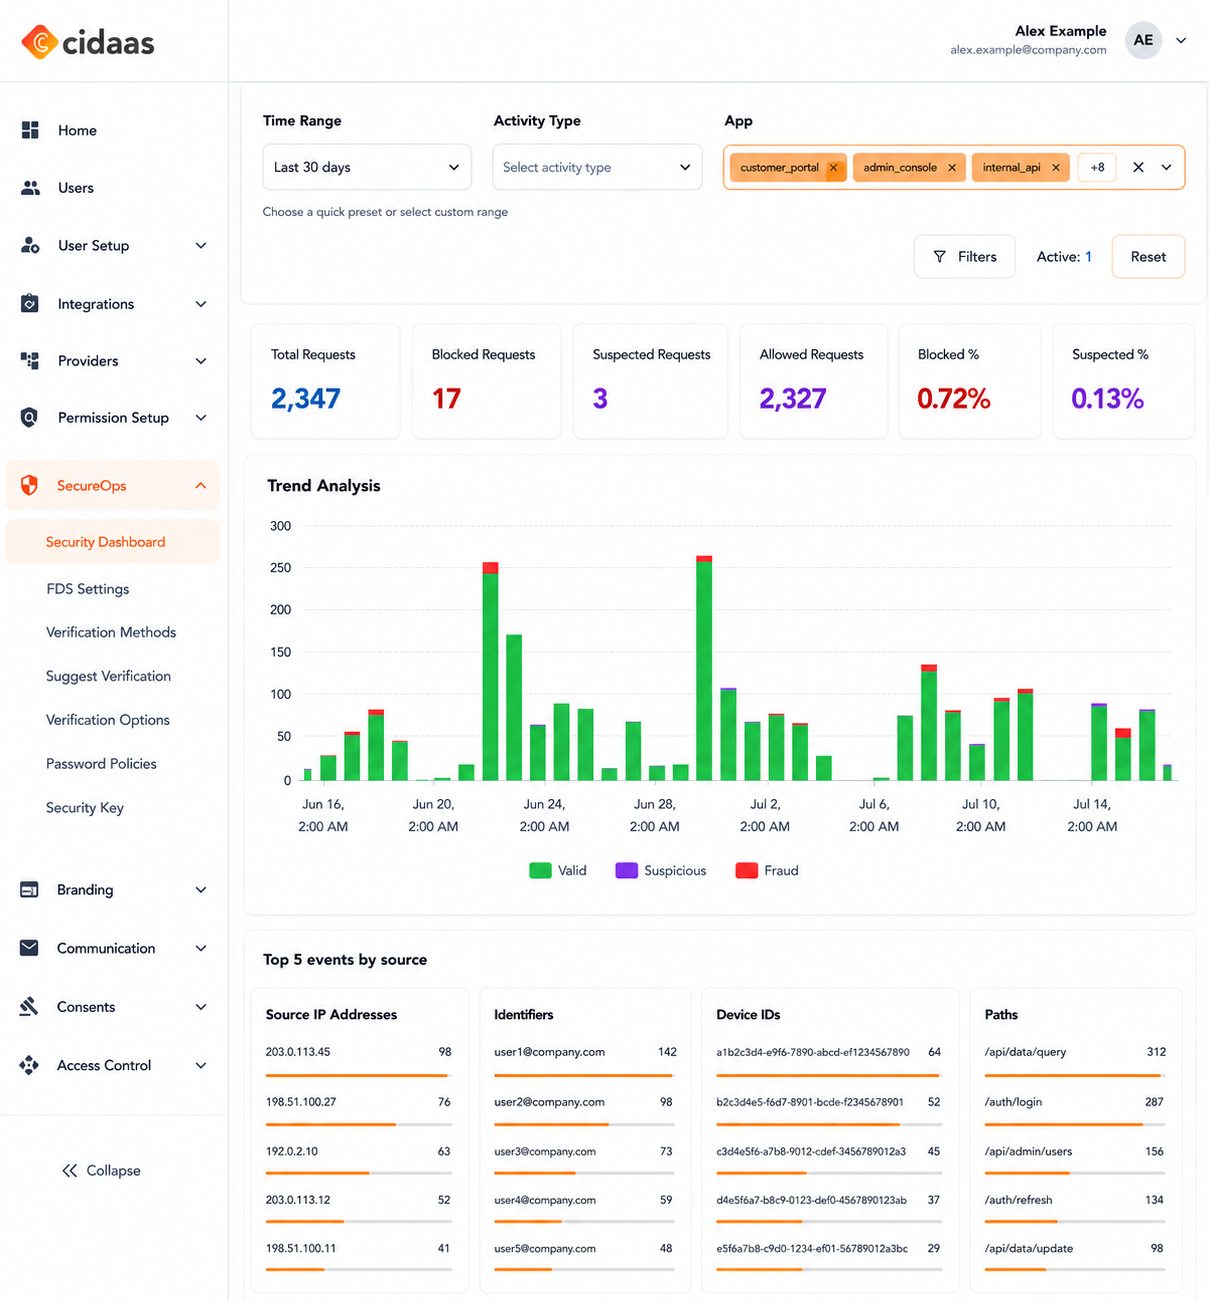Expand the User Setup submenu chevron
Image resolution: width=1209 pixels, height=1301 pixels.
pyautogui.click(x=201, y=245)
